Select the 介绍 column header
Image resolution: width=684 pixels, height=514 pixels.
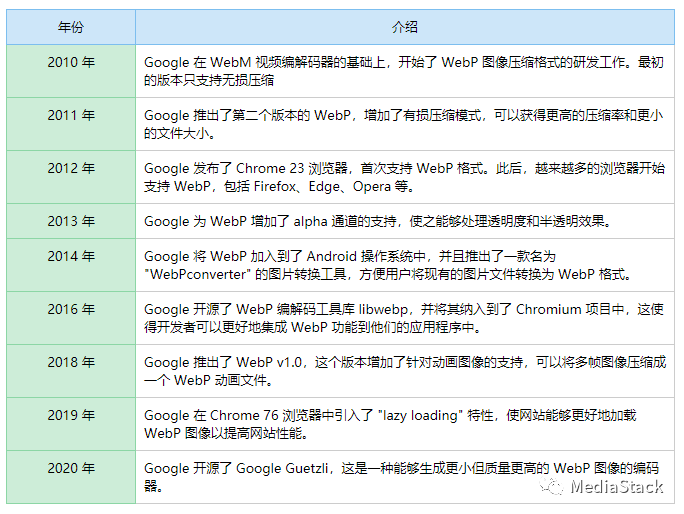(405, 27)
